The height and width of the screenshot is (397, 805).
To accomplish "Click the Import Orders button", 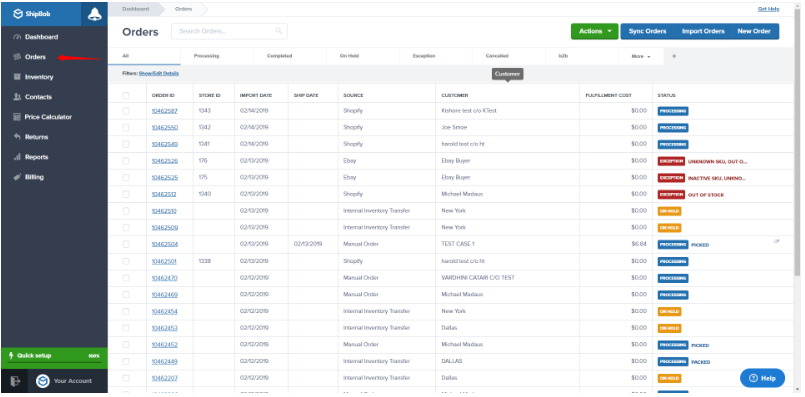I will pyautogui.click(x=703, y=31).
